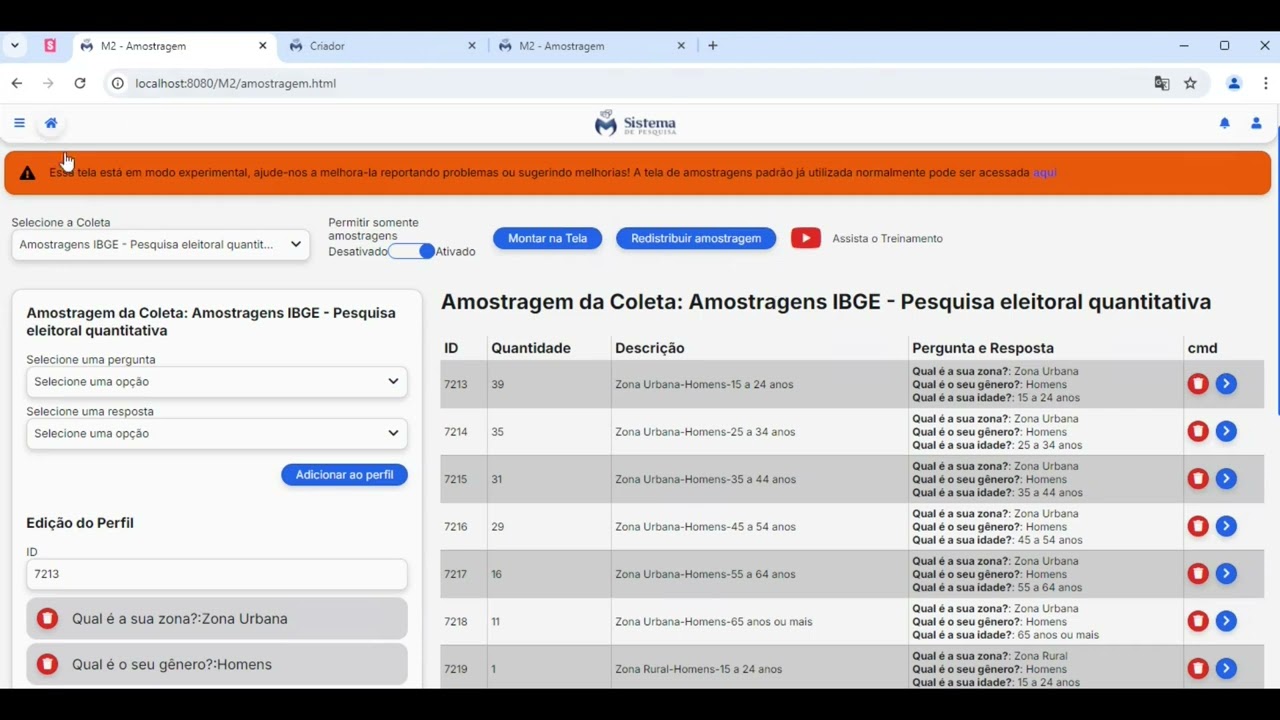Open row 7219 with blue arrow

tap(1226, 669)
